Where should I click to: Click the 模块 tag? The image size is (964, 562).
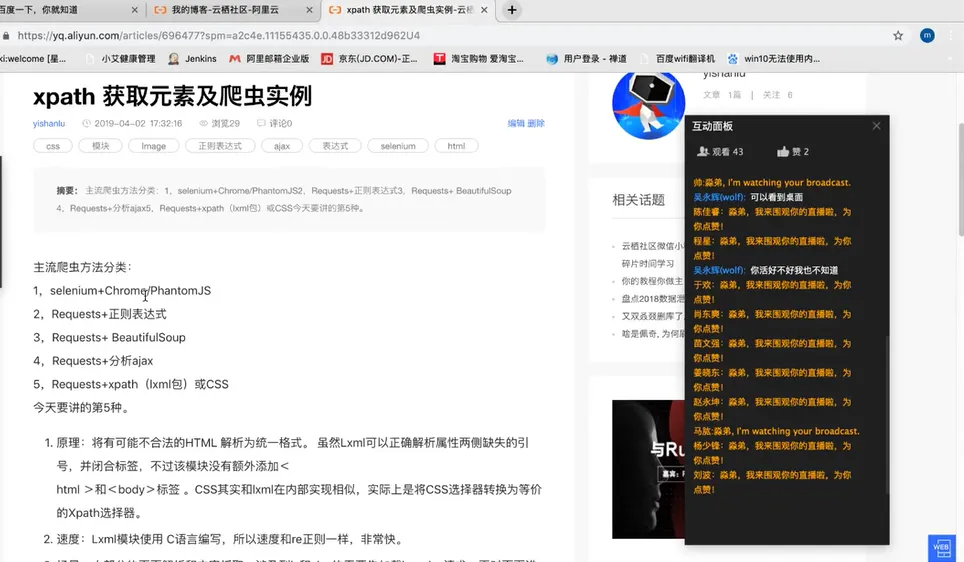(100, 146)
